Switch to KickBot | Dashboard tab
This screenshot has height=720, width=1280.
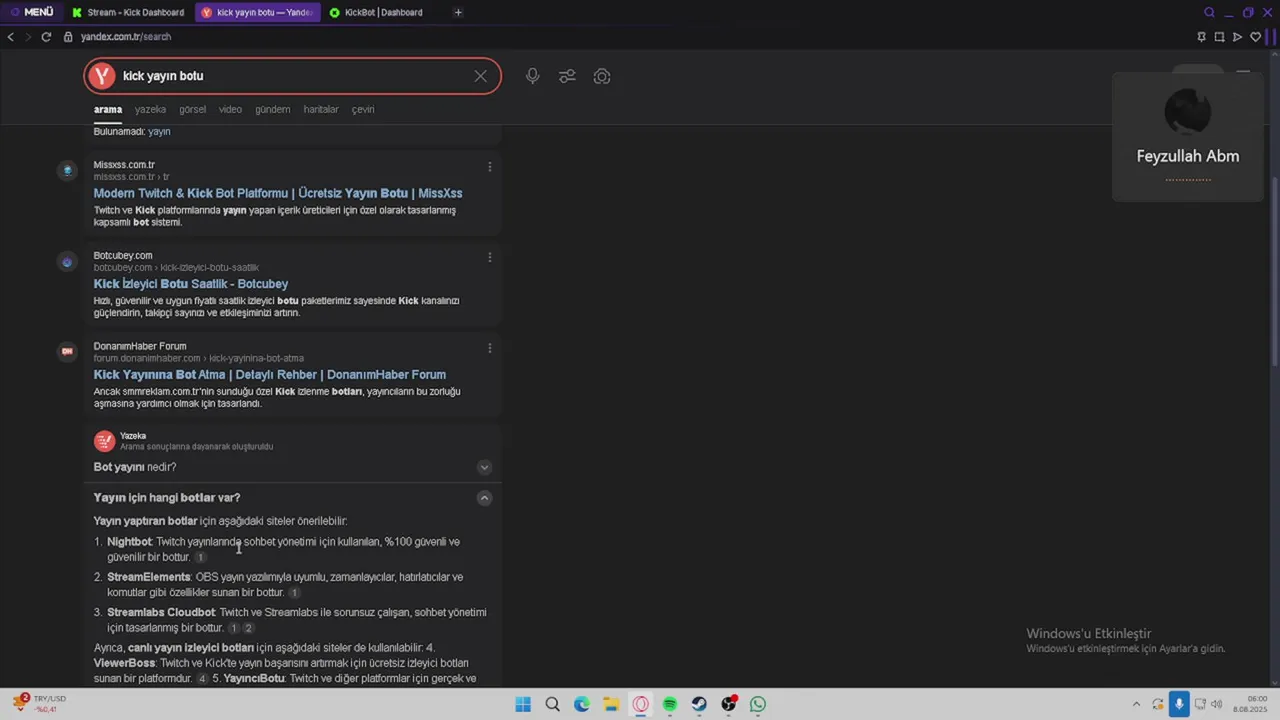377,12
